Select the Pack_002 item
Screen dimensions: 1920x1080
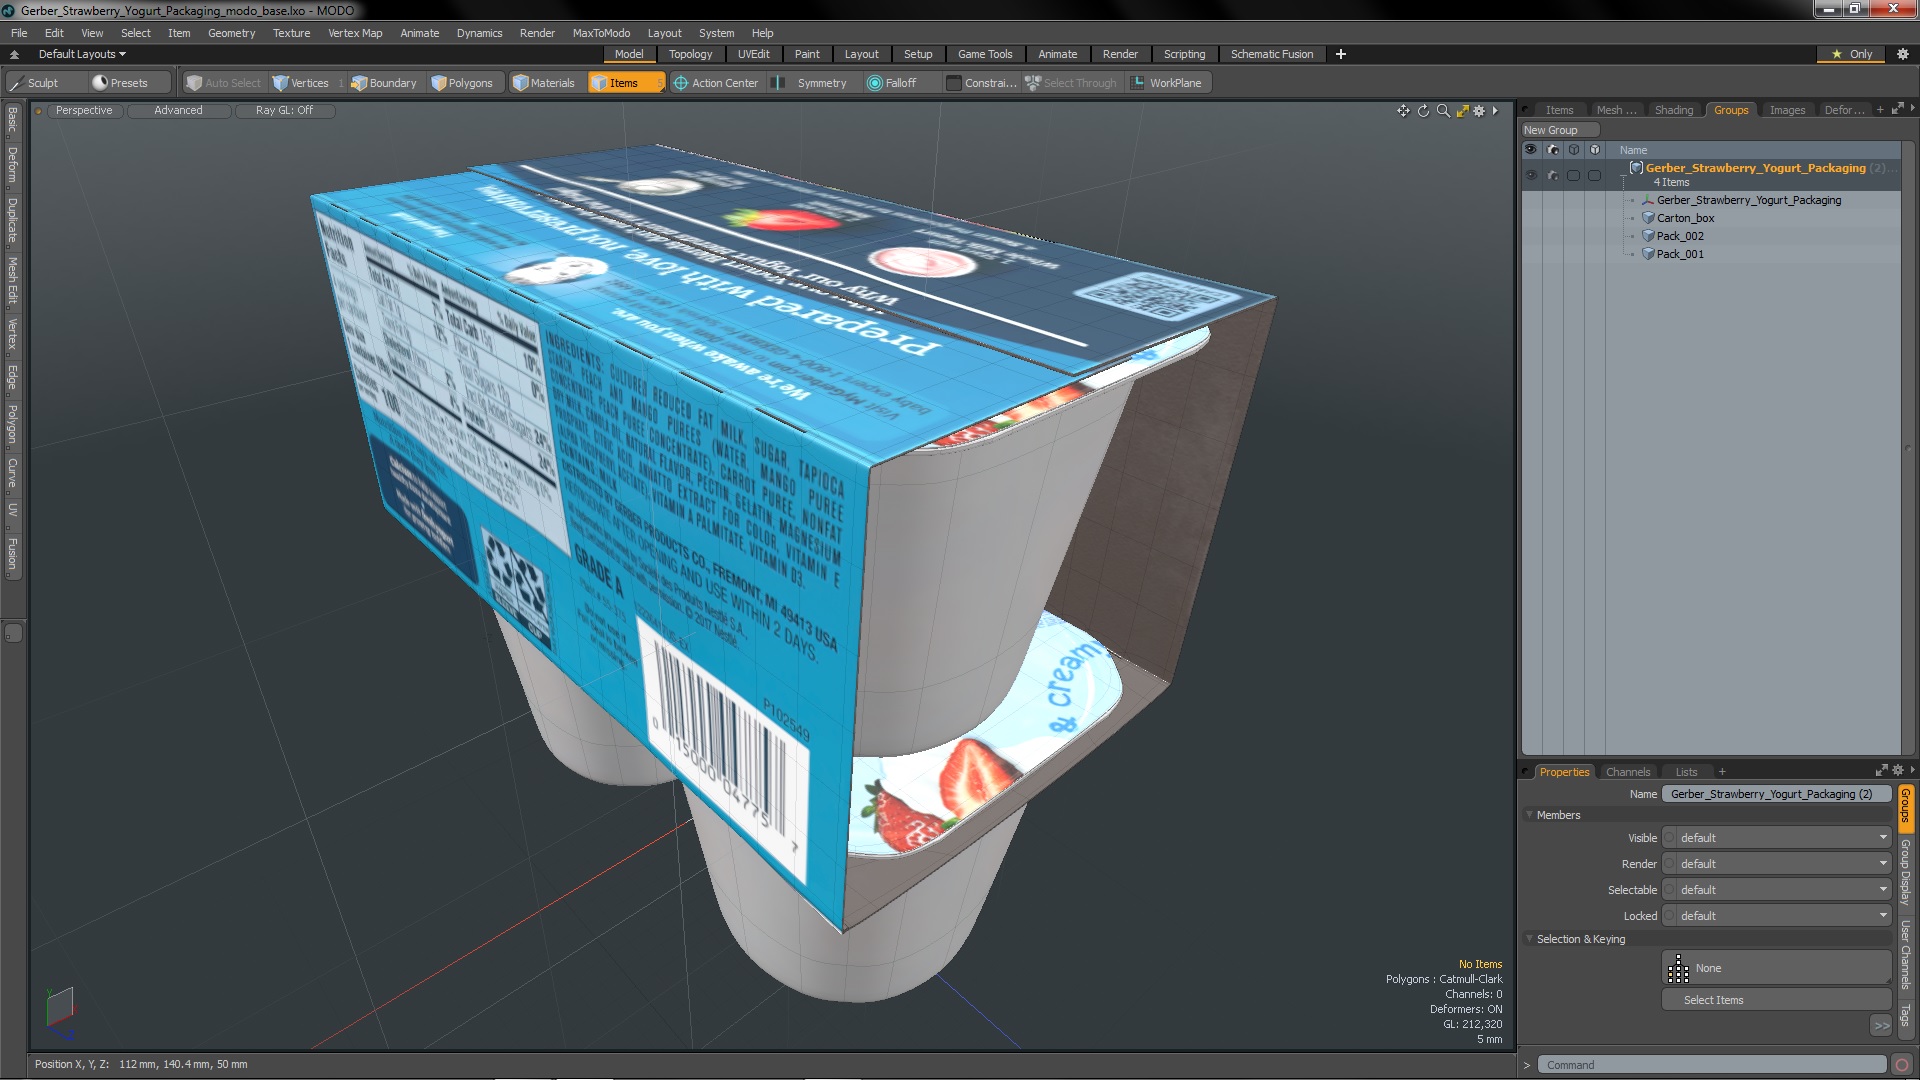pos(1680,236)
